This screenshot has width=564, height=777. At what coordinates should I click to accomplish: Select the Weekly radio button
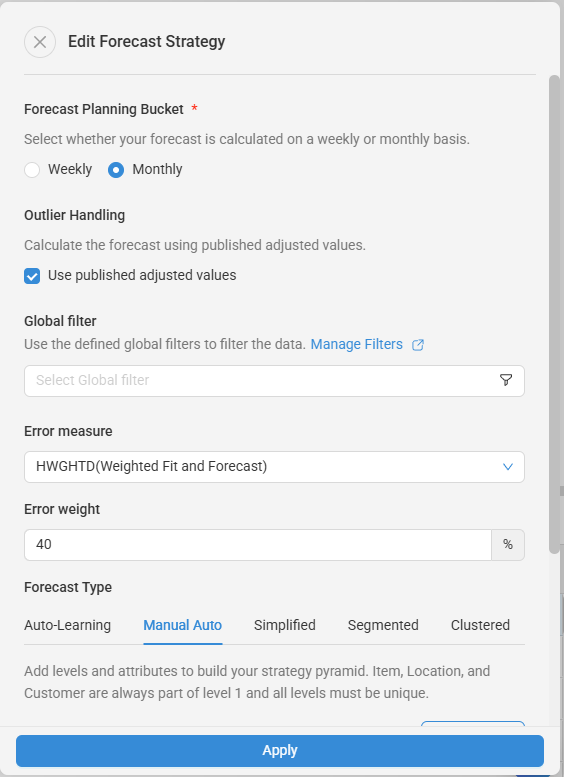(32, 170)
